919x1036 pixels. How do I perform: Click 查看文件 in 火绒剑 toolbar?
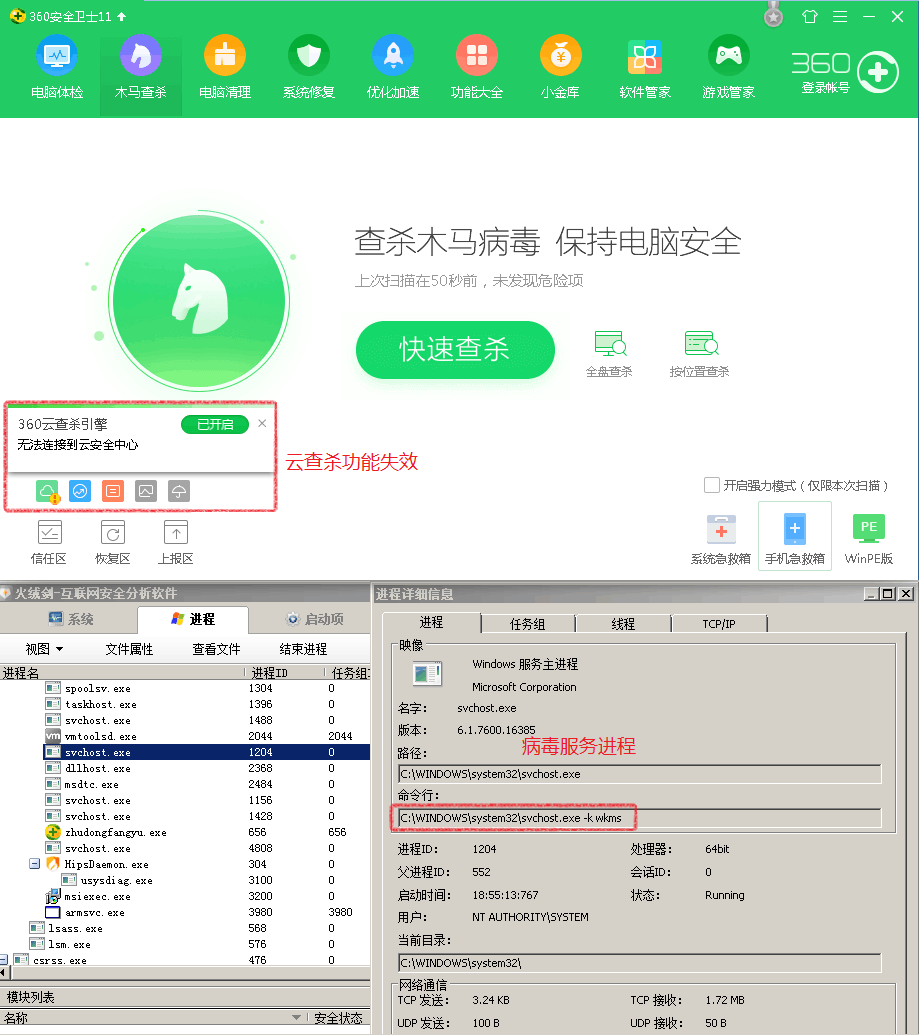(217, 649)
